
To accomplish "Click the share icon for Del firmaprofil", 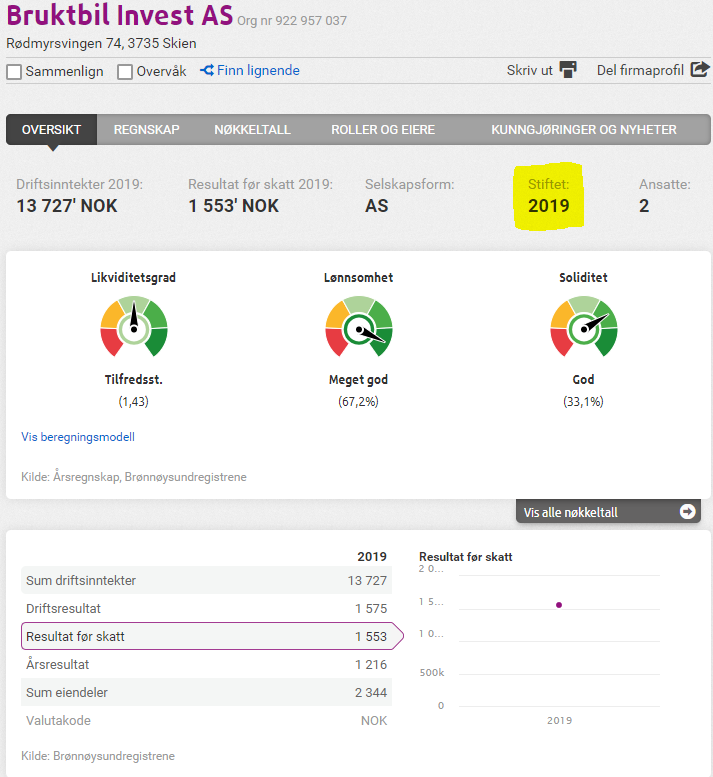I will click(700, 69).
